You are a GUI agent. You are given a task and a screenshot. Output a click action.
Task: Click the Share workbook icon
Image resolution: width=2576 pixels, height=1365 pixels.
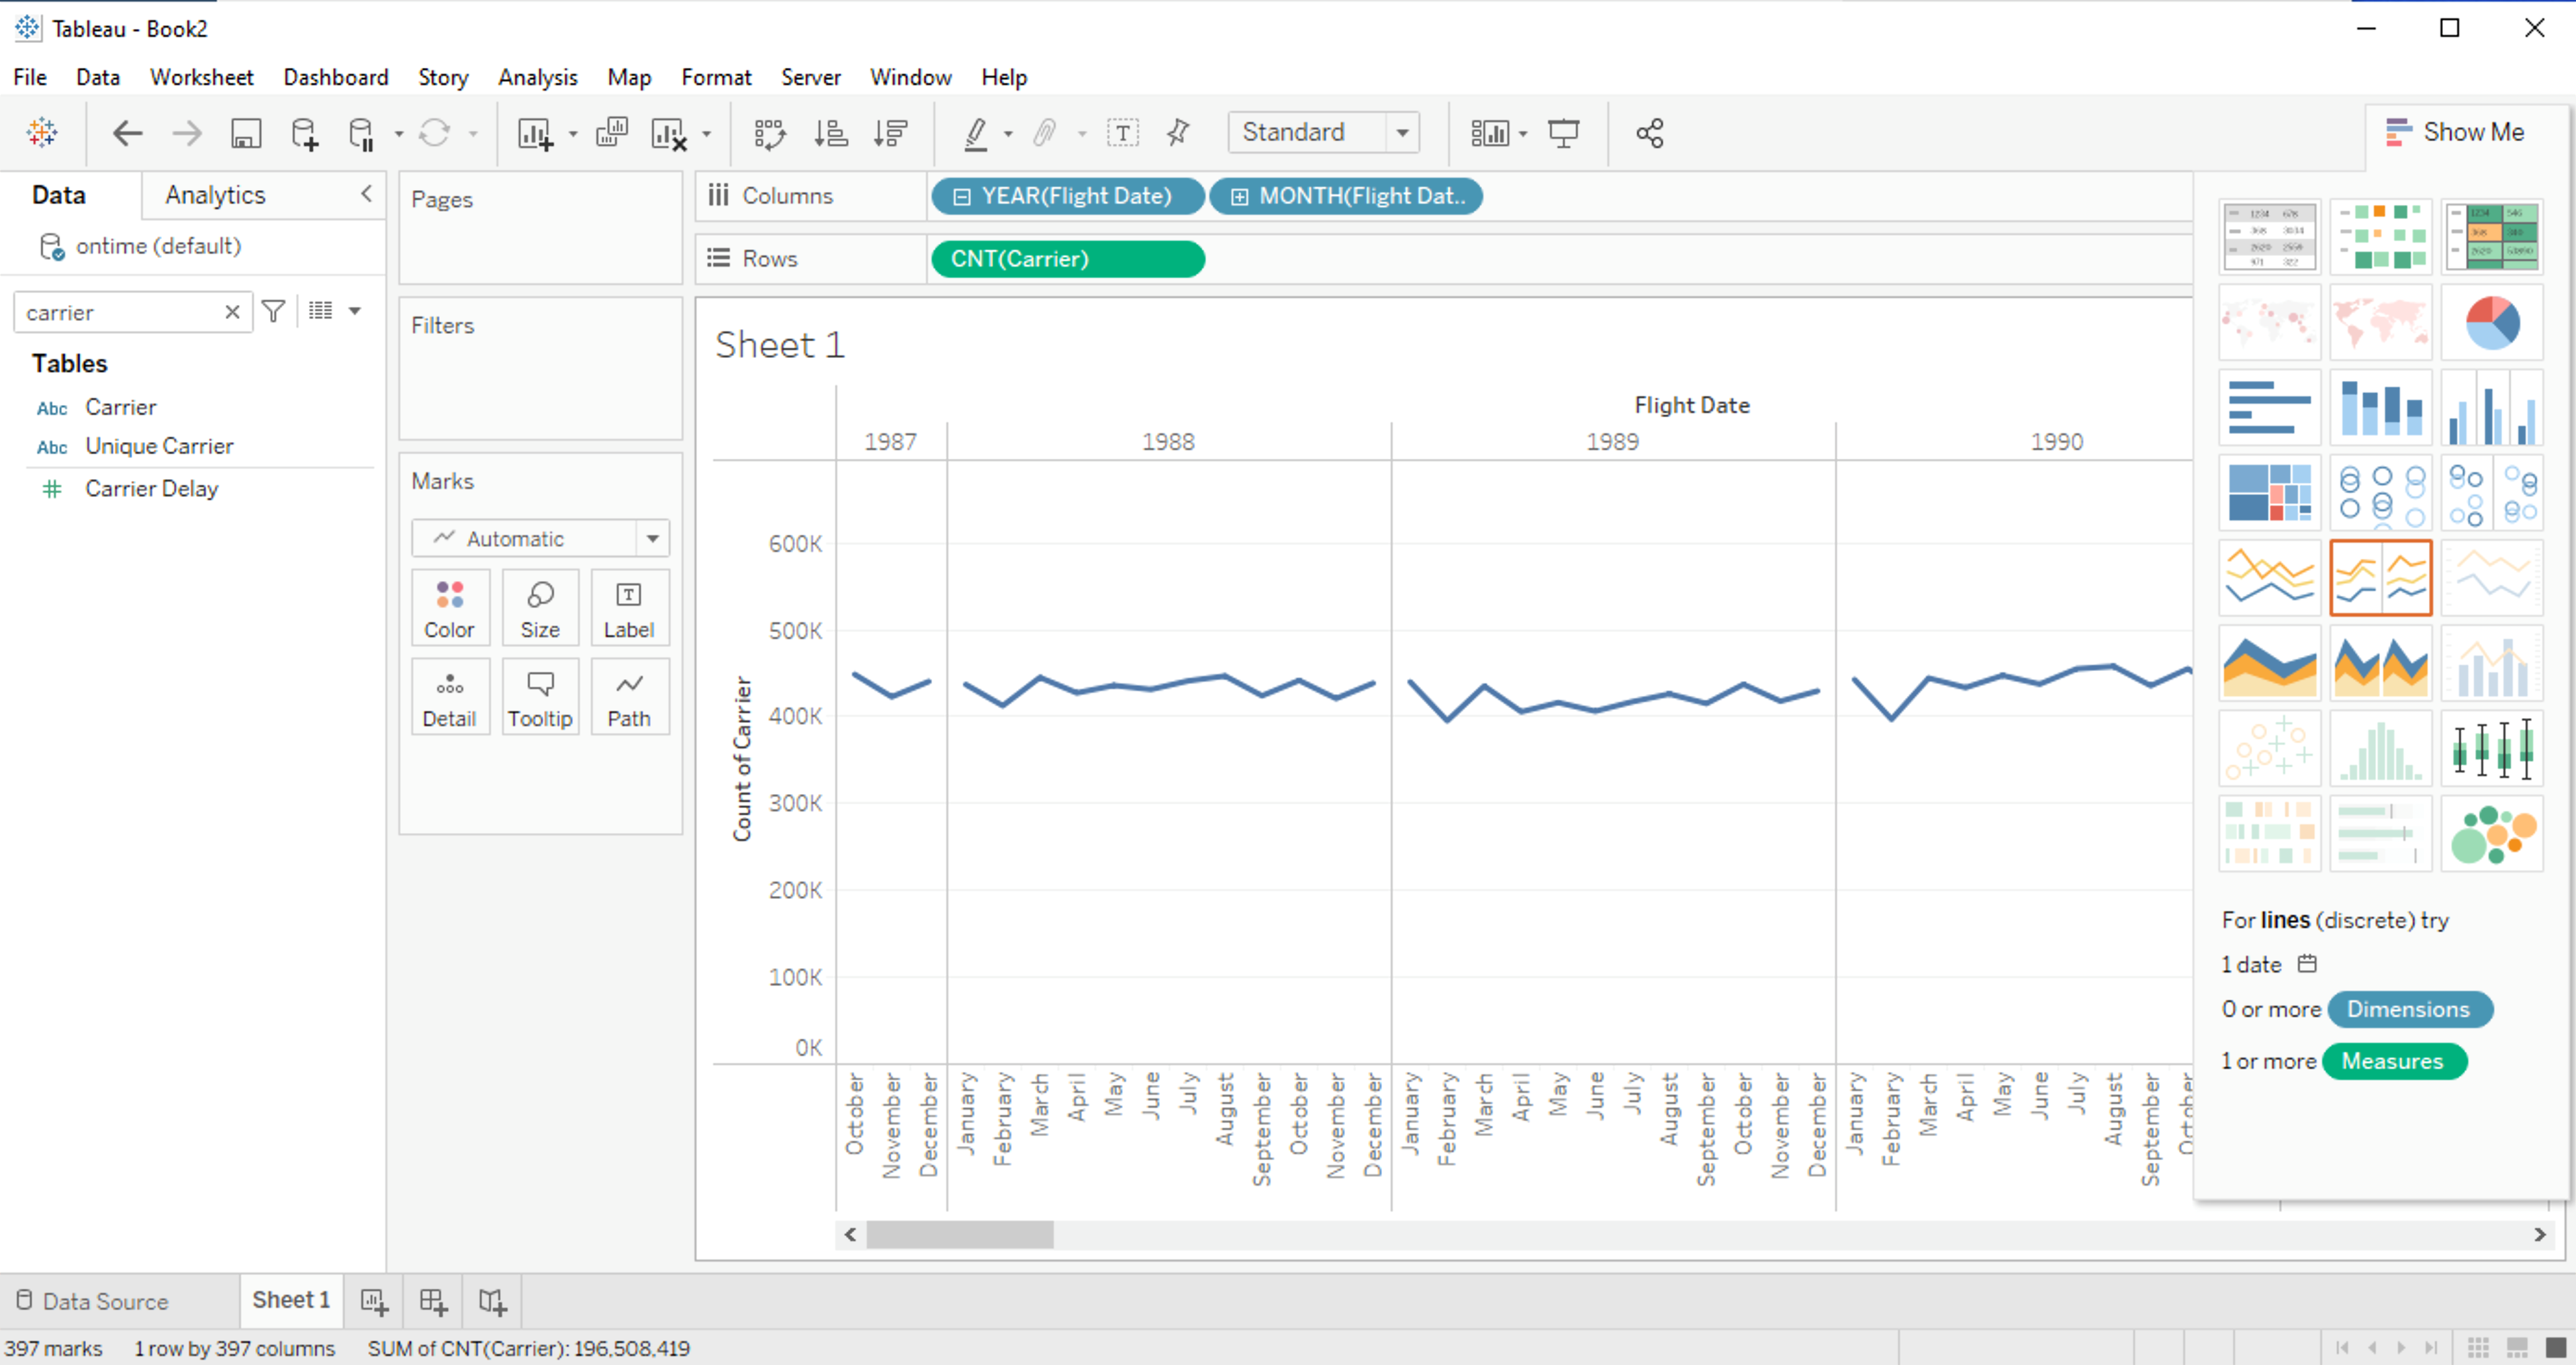[x=1650, y=133]
